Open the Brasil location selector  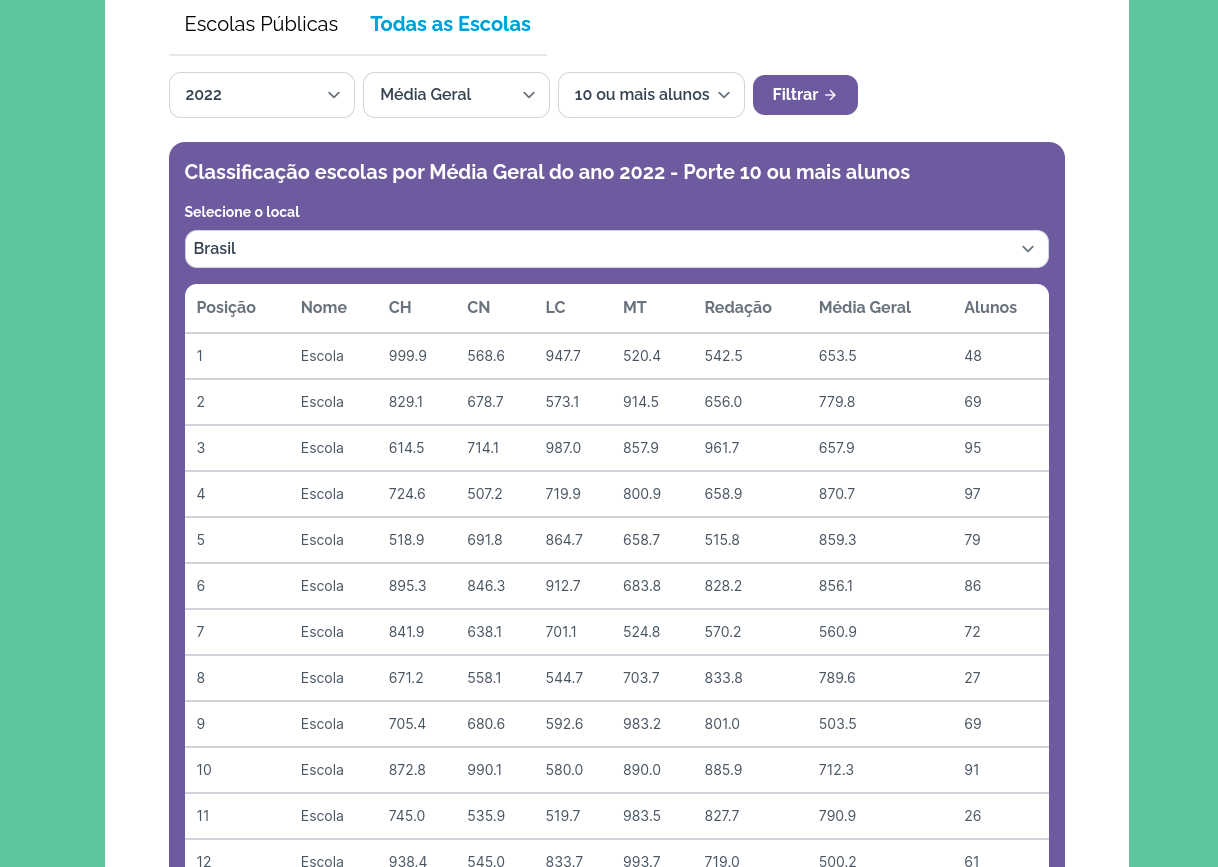[616, 249]
